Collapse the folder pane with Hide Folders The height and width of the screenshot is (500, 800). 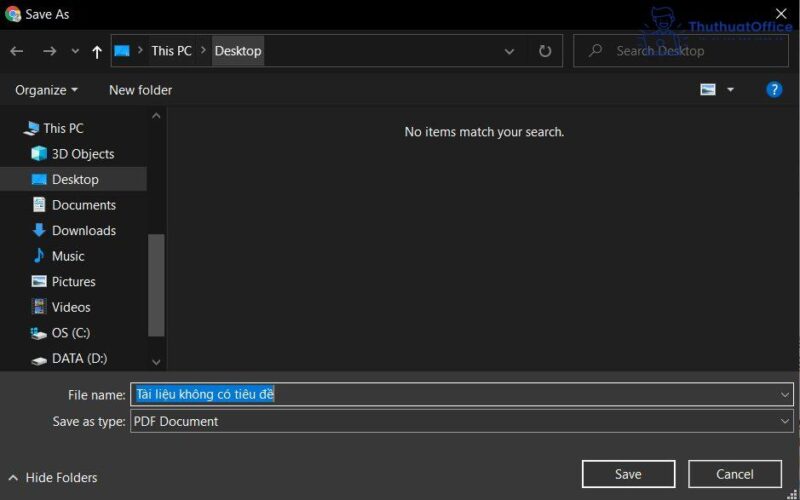(53, 478)
